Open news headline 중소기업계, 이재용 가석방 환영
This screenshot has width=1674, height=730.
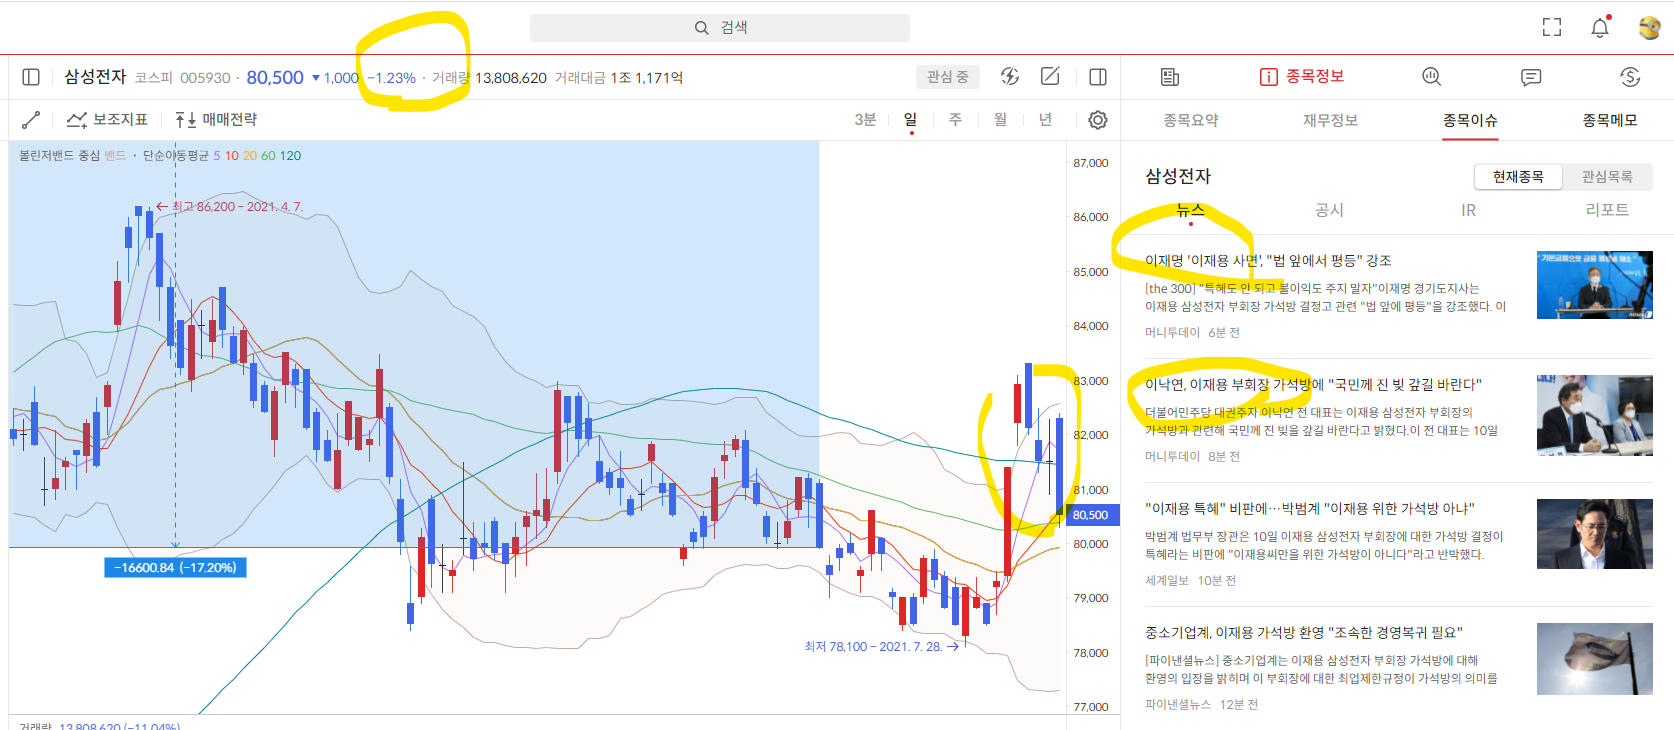click(1304, 633)
